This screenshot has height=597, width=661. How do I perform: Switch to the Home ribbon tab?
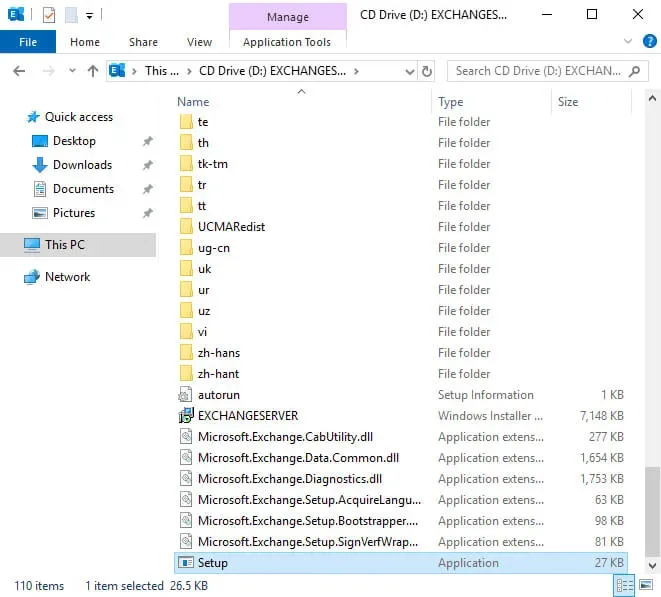click(85, 42)
